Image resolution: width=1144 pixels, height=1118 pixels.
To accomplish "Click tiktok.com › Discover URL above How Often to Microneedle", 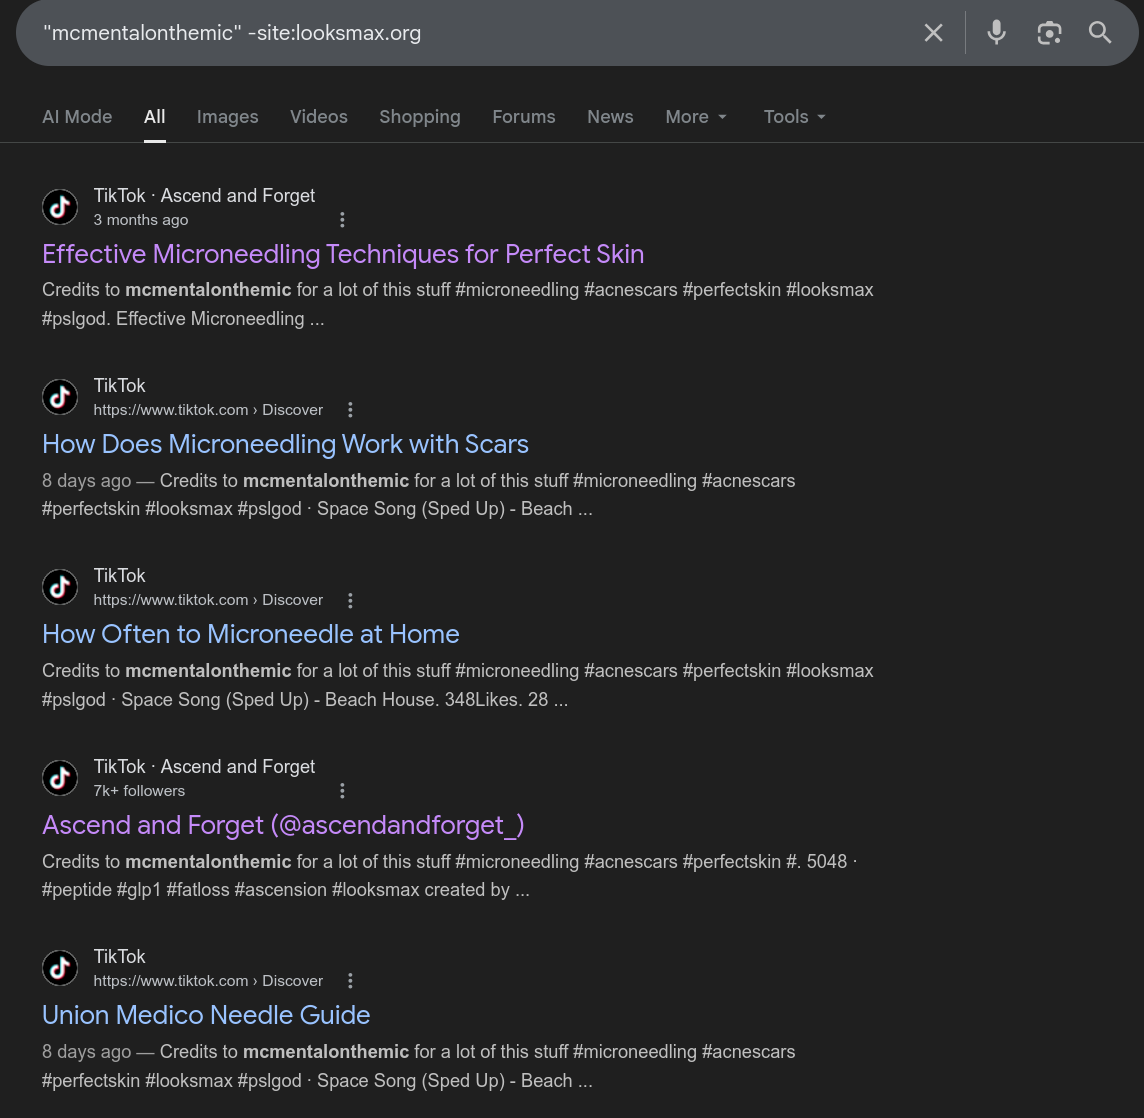I will [x=208, y=600].
